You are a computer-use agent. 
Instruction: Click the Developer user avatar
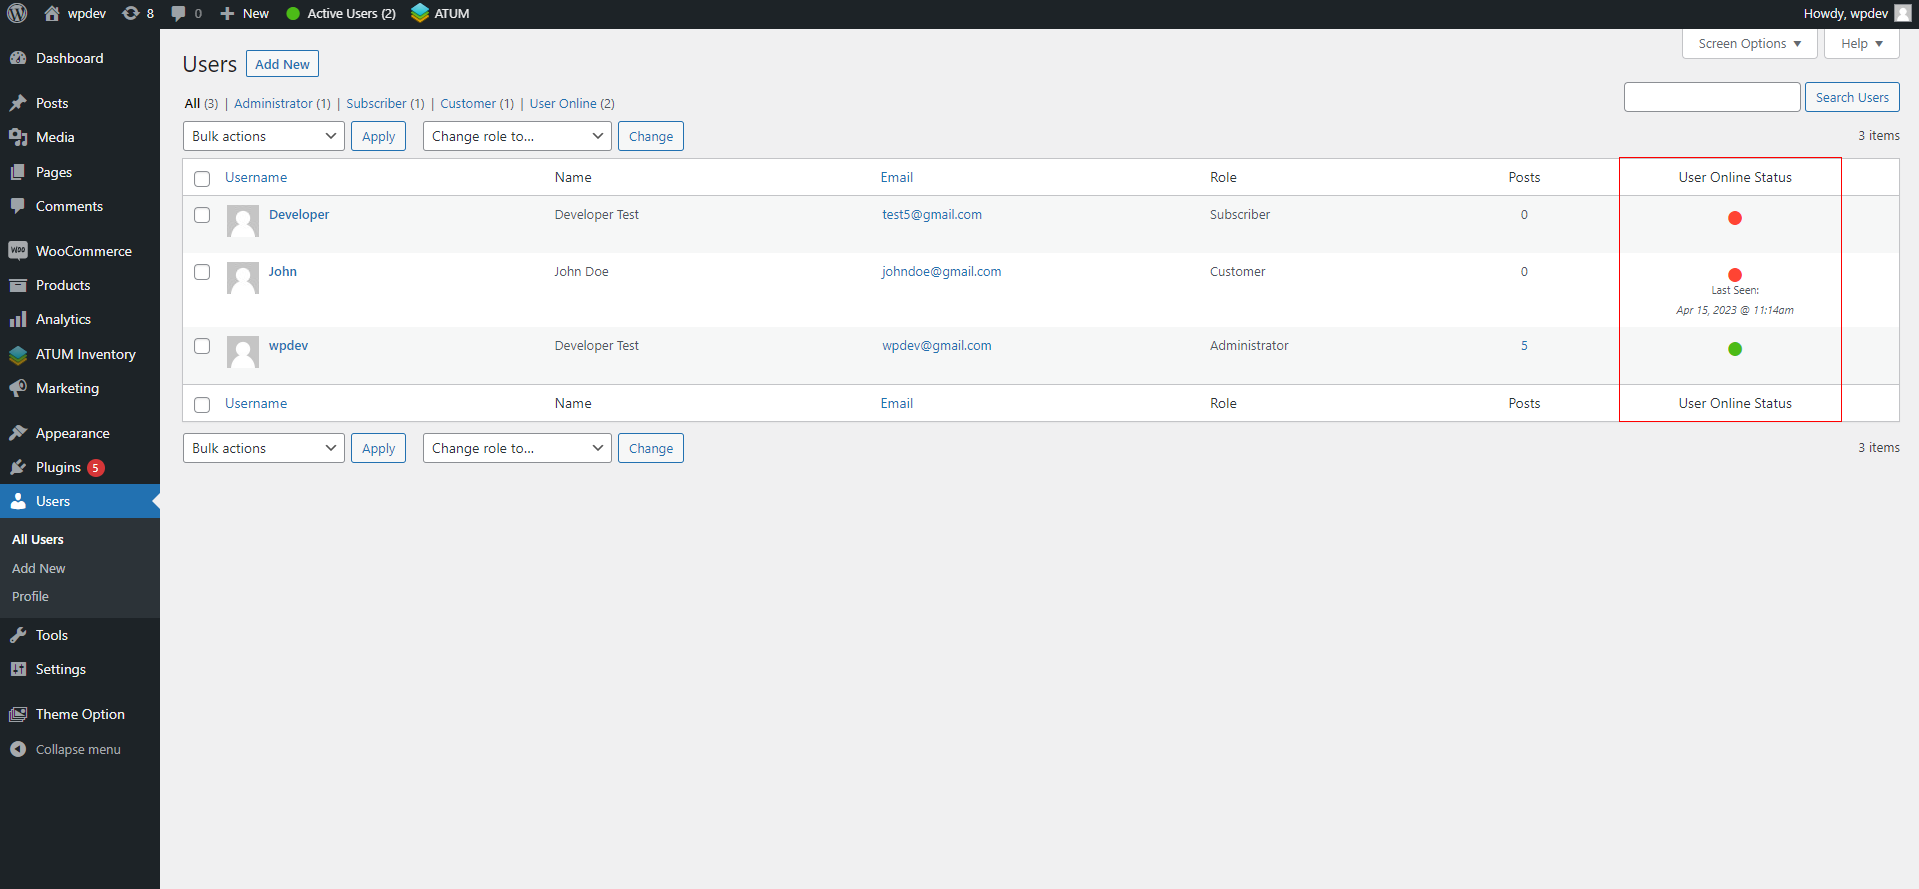243,221
